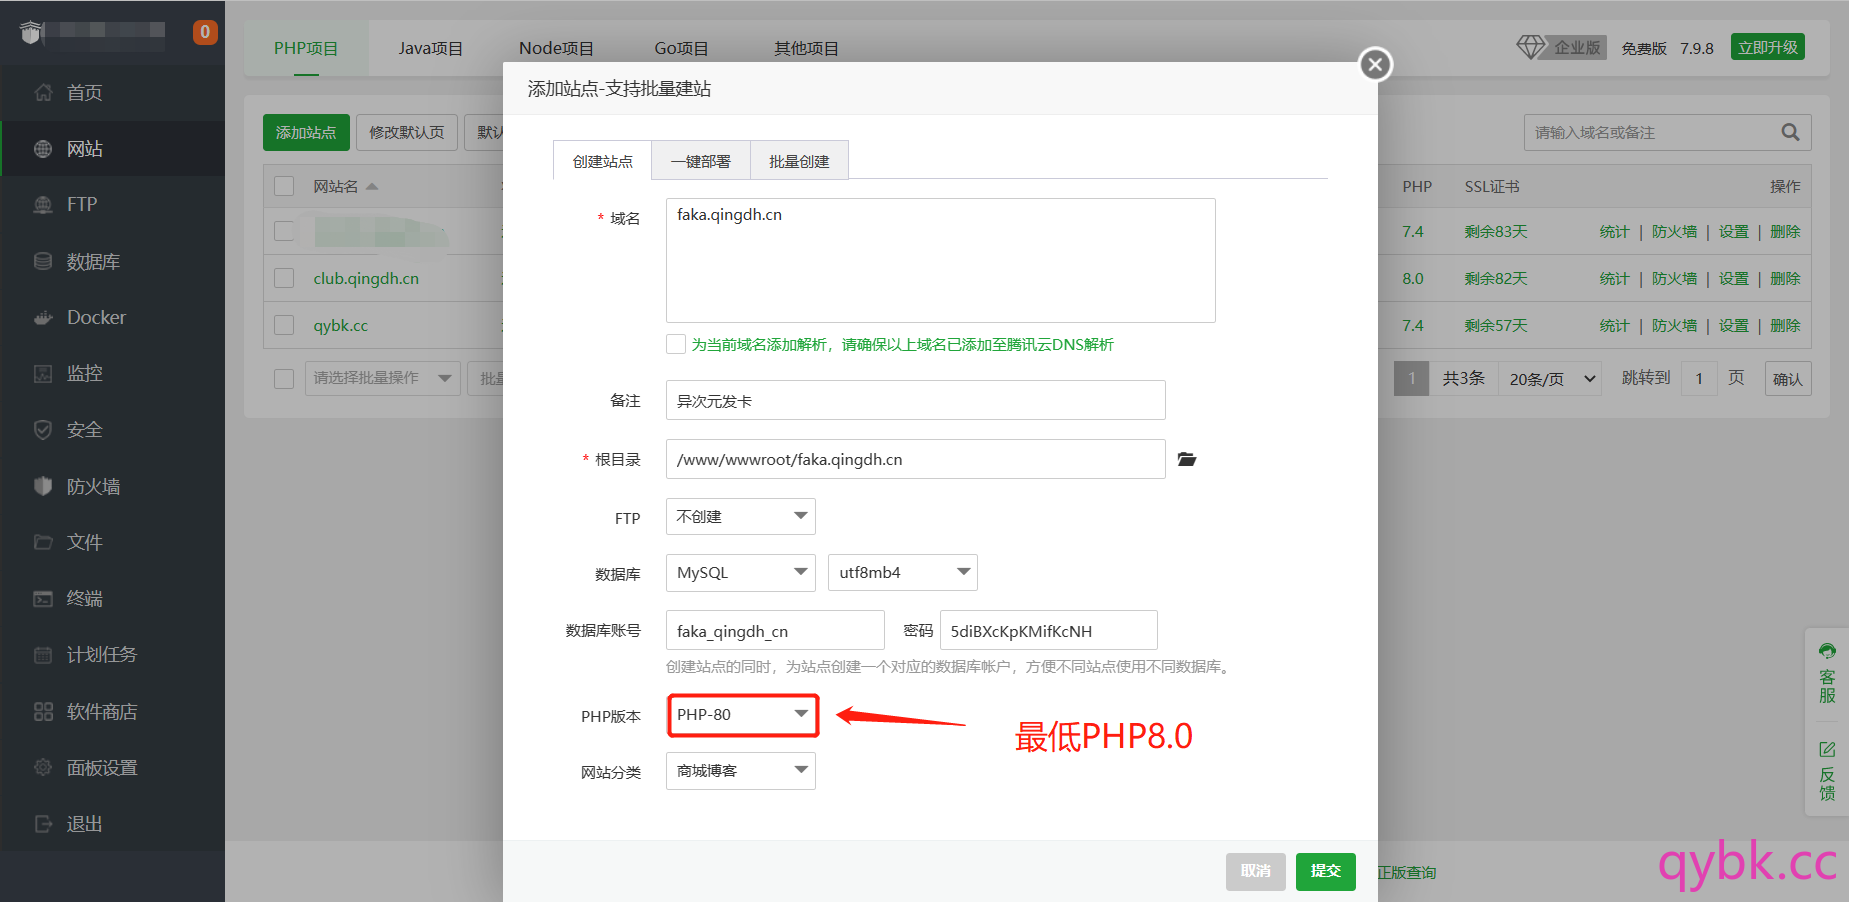This screenshot has width=1849, height=902.
Task: Open 反馈 feedback widget
Action: 1827,770
